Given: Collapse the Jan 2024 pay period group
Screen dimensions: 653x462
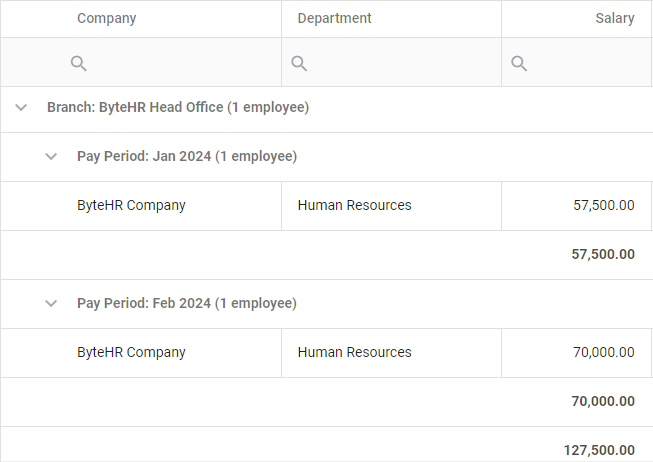Looking at the screenshot, I should [51, 157].
